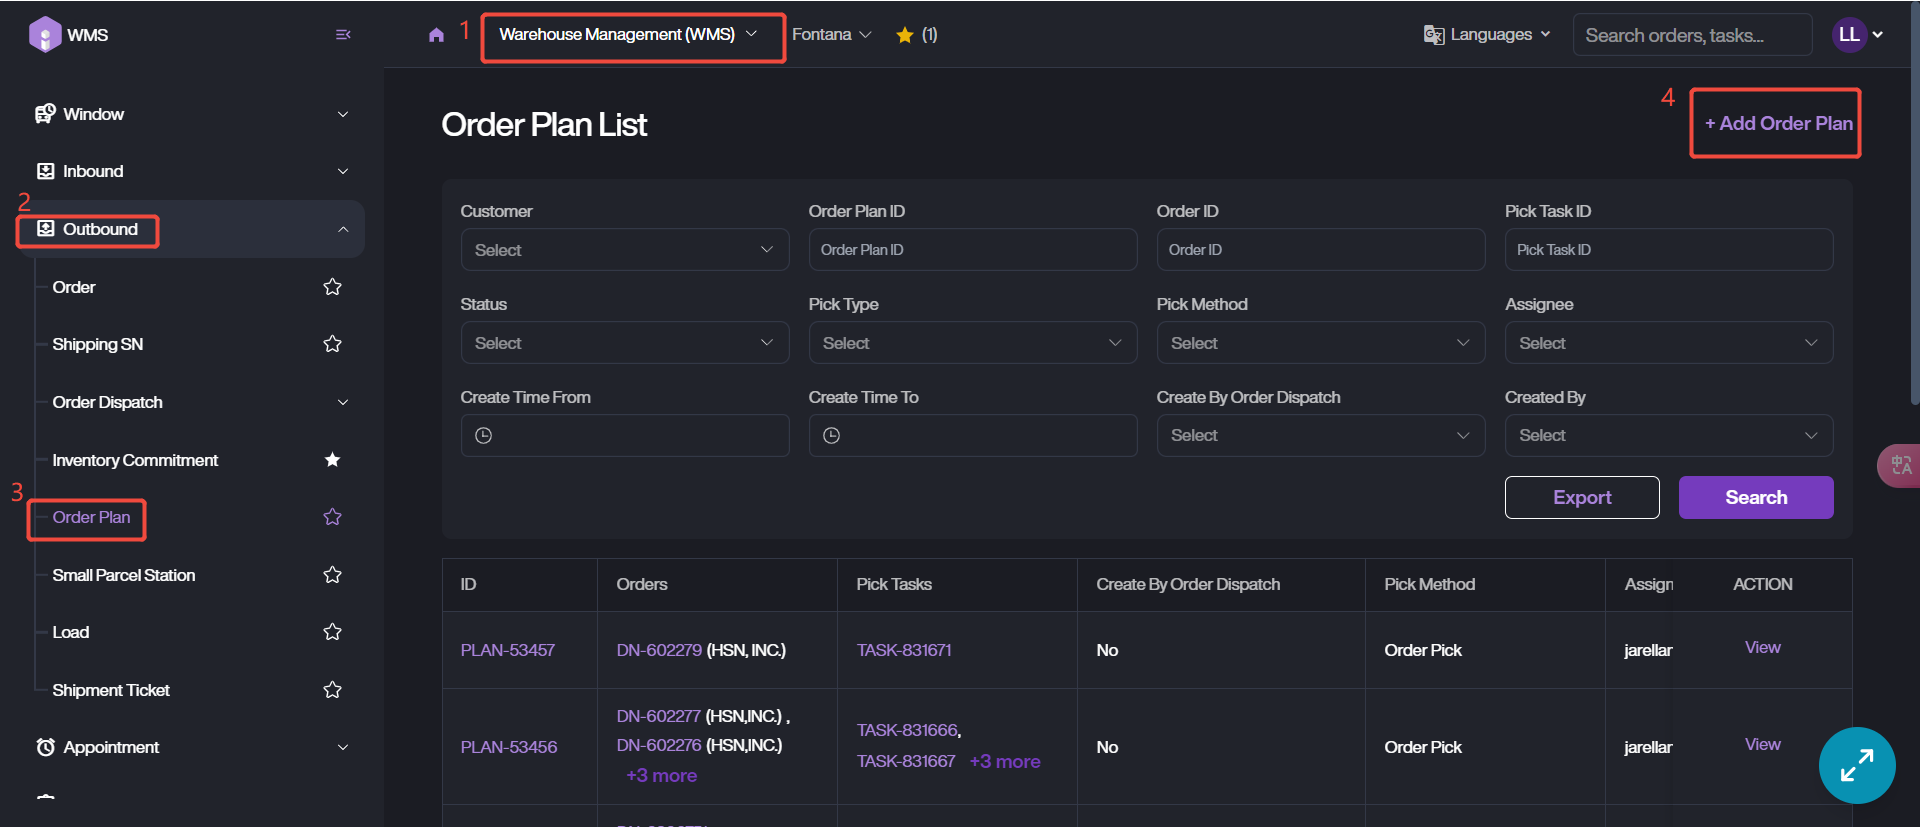
Task: Toggle favorite star for Shipping SN
Action: 333,344
